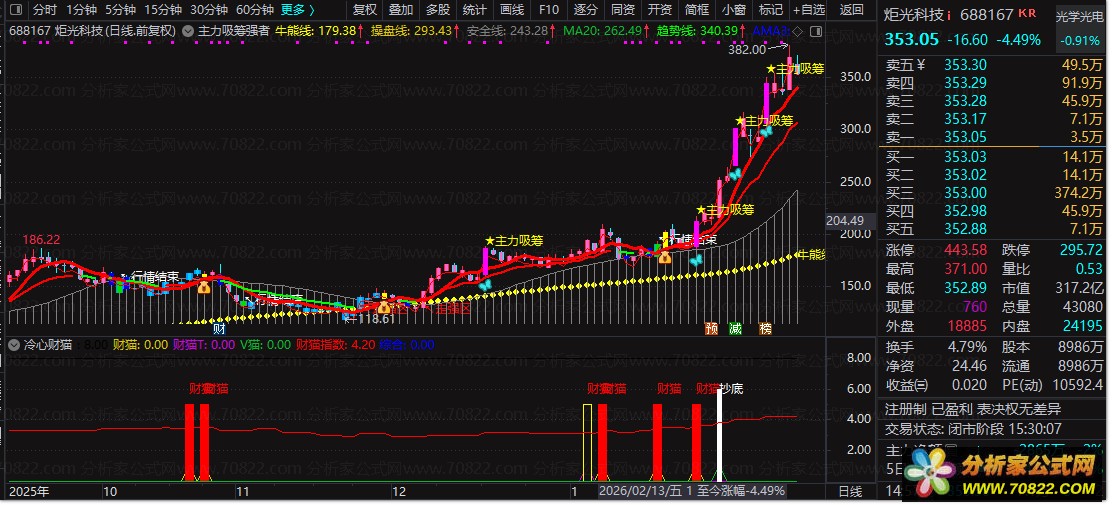Screen dimensions: 1112x505
Task: Open the 复权 adjustment option
Action: tap(365, 10)
